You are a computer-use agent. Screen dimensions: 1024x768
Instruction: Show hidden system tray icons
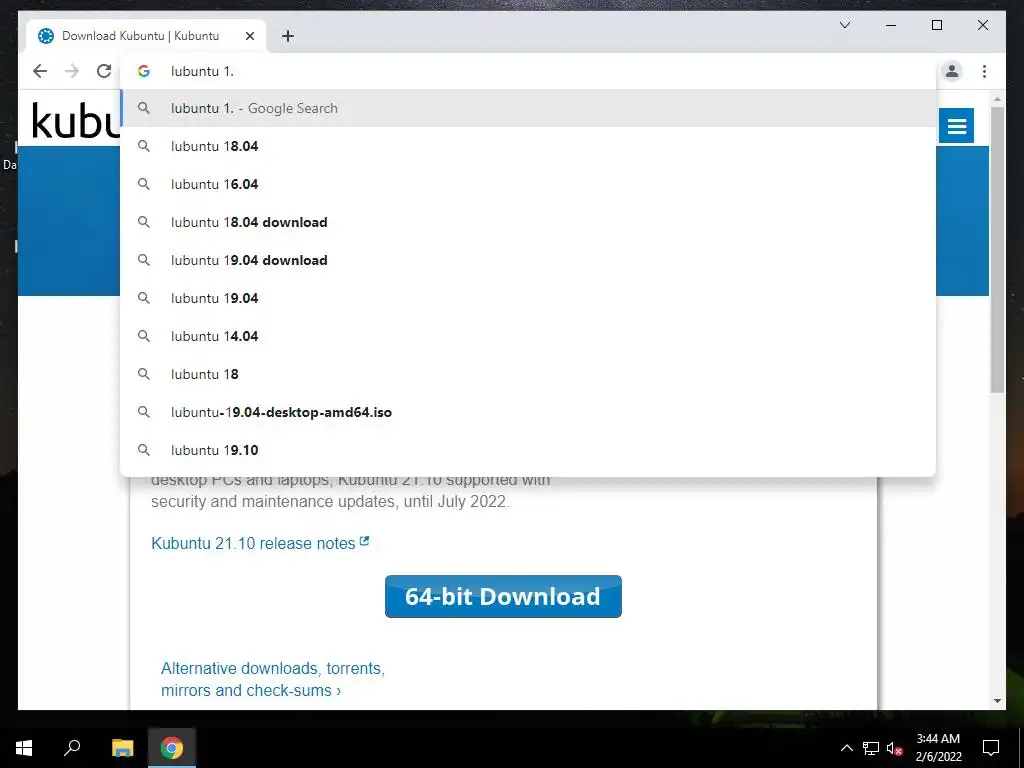[846, 748]
